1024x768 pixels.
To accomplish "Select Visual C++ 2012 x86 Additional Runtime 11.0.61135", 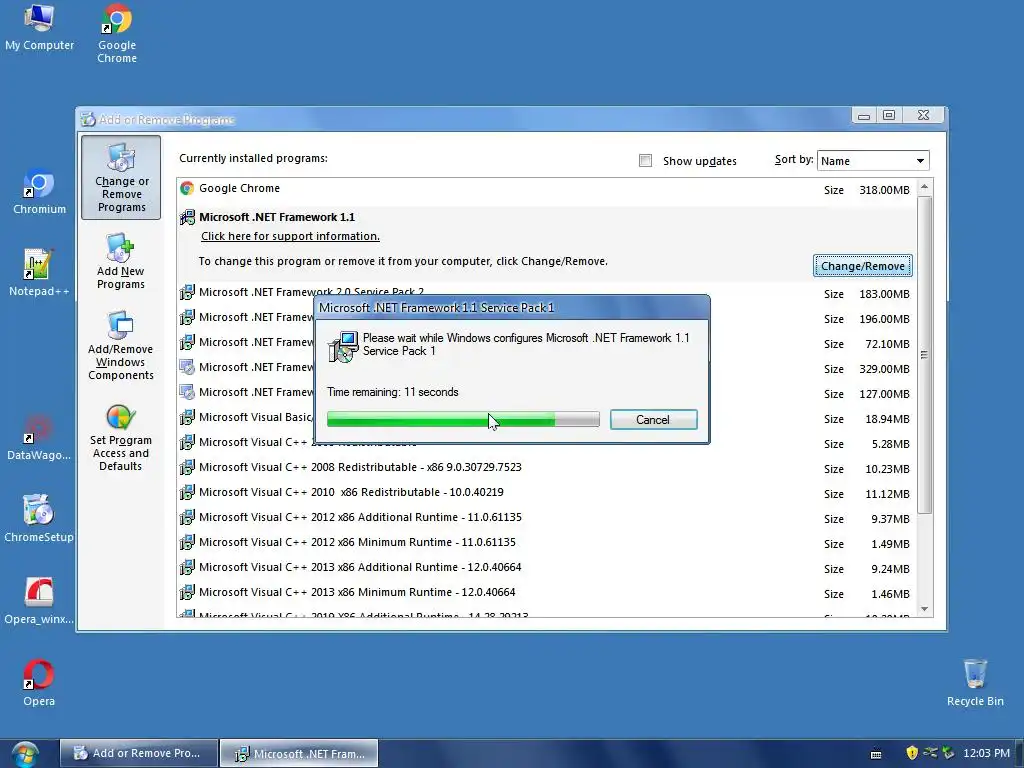I will (547, 518).
